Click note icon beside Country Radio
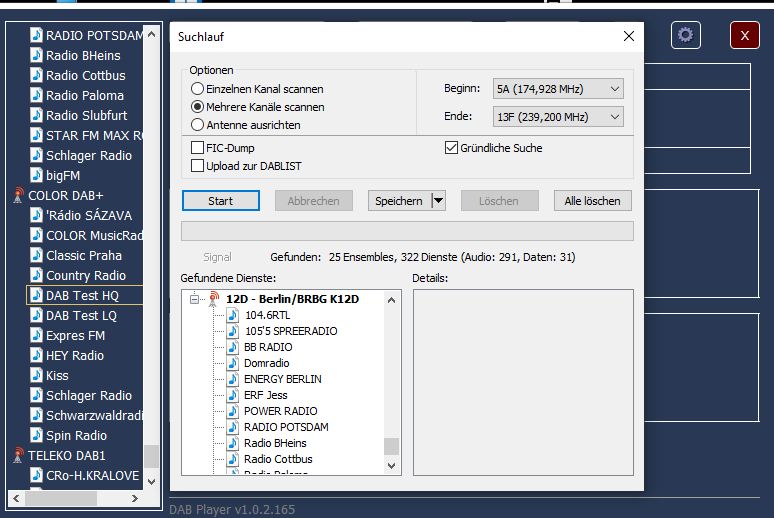774x518 pixels. 36,275
